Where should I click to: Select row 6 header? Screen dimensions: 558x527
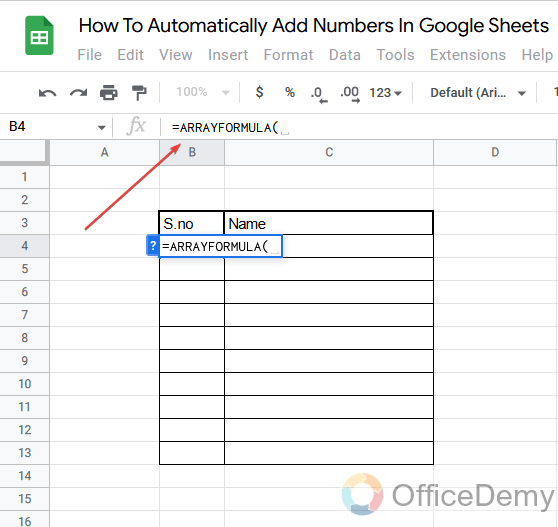[24, 292]
